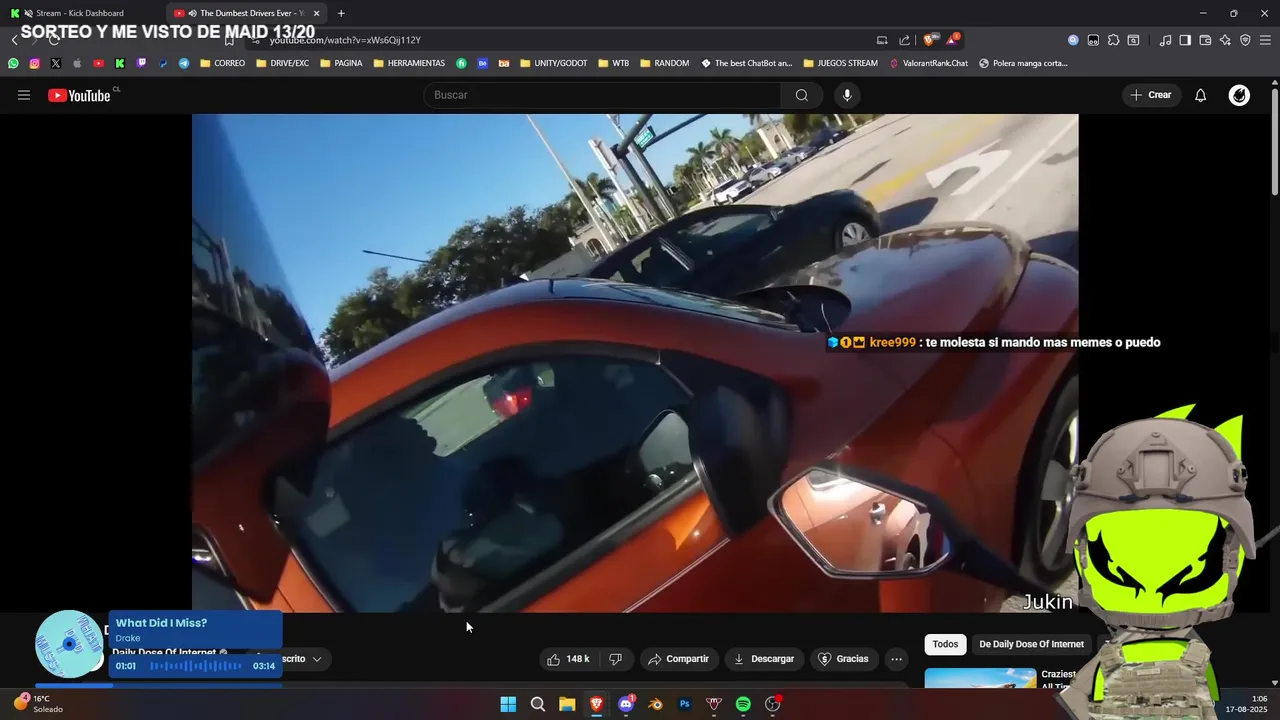The width and height of the screenshot is (1280, 720).
Task: Open the PAGINA bookmarks folder
Action: (340, 63)
